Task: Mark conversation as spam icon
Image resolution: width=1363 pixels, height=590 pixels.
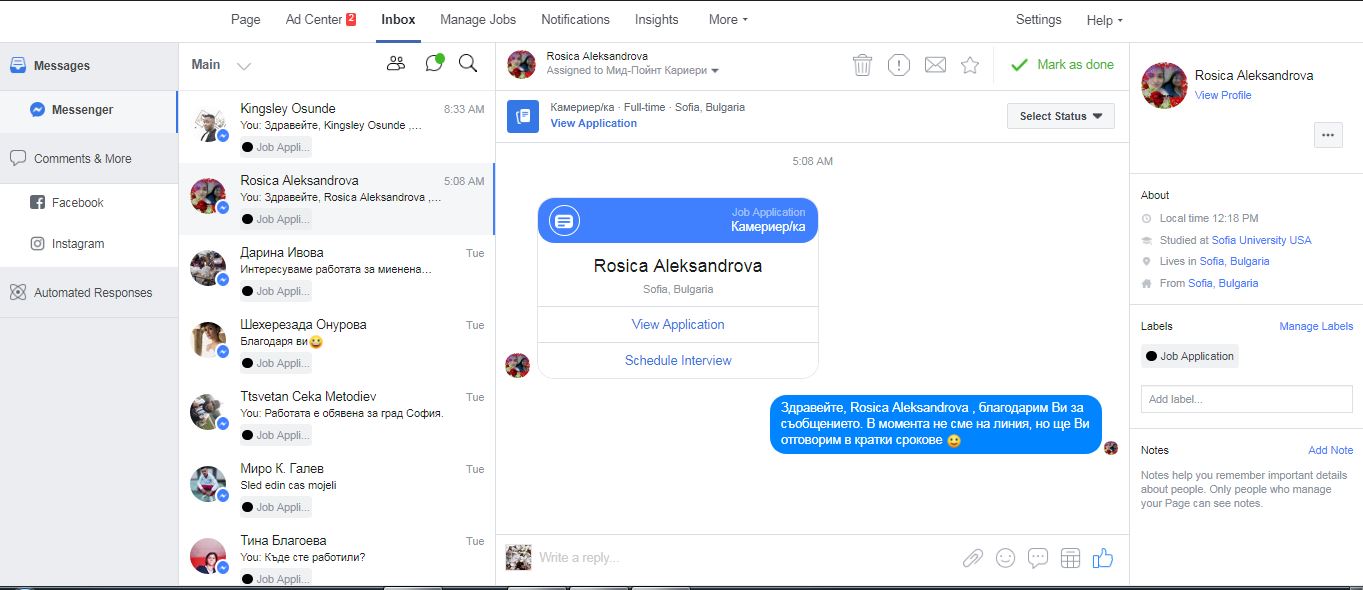Action: click(x=899, y=65)
